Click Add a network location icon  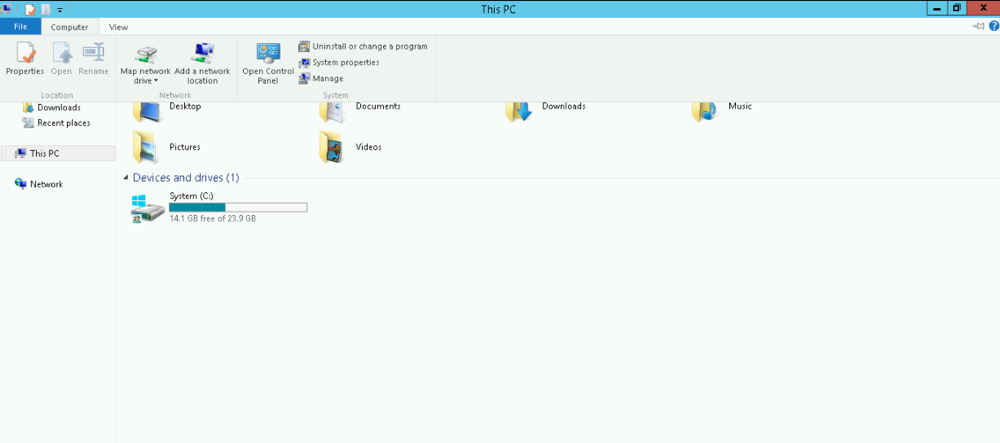click(x=202, y=53)
